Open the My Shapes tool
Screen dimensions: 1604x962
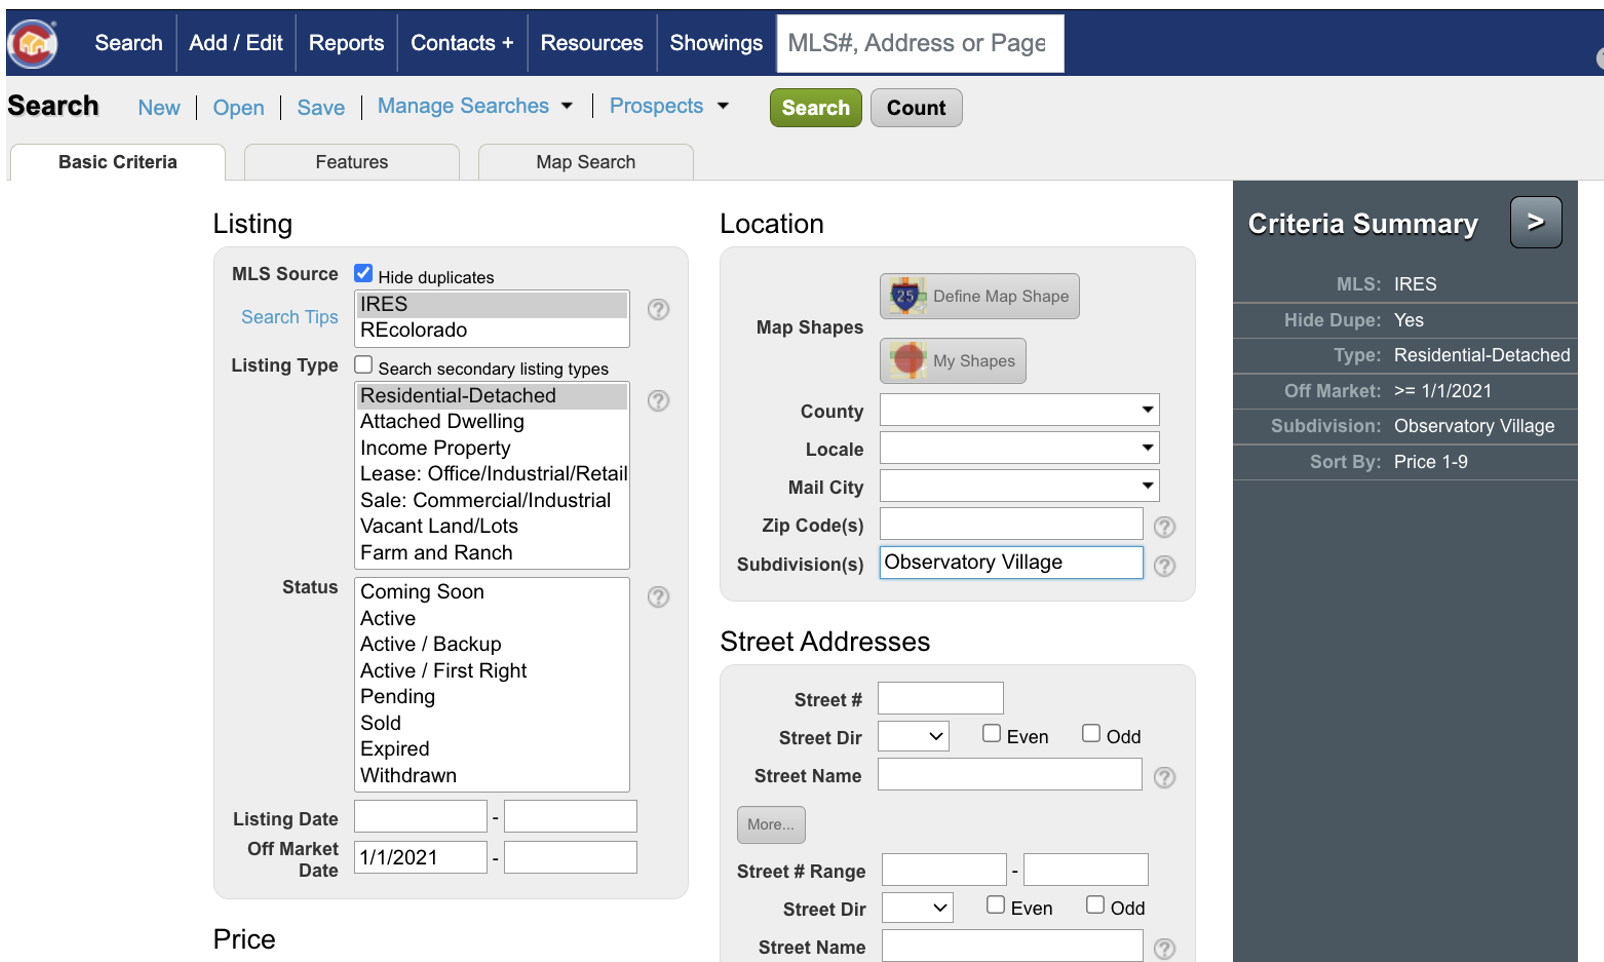point(951,361)
